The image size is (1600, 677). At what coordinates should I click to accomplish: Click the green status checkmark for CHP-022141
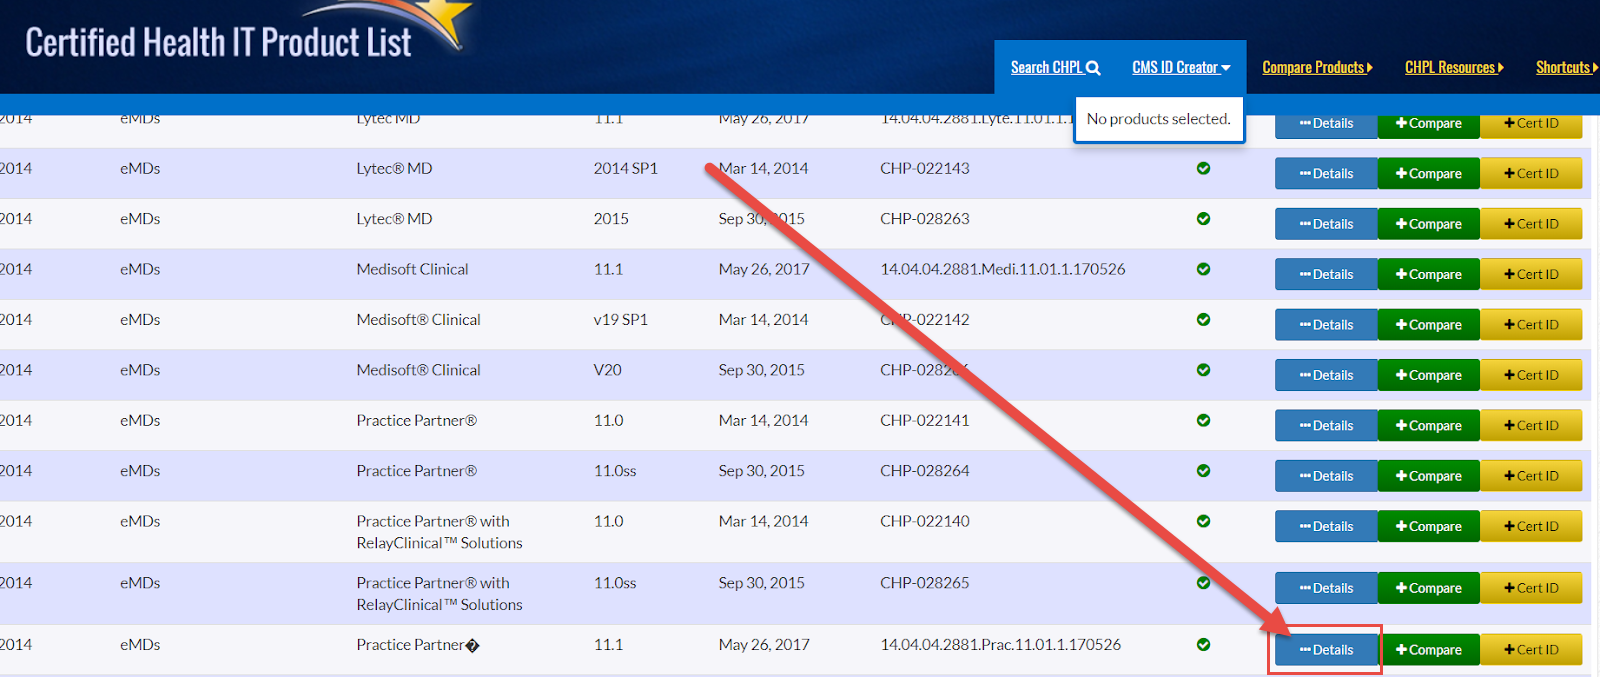(x=1203, y=420)
